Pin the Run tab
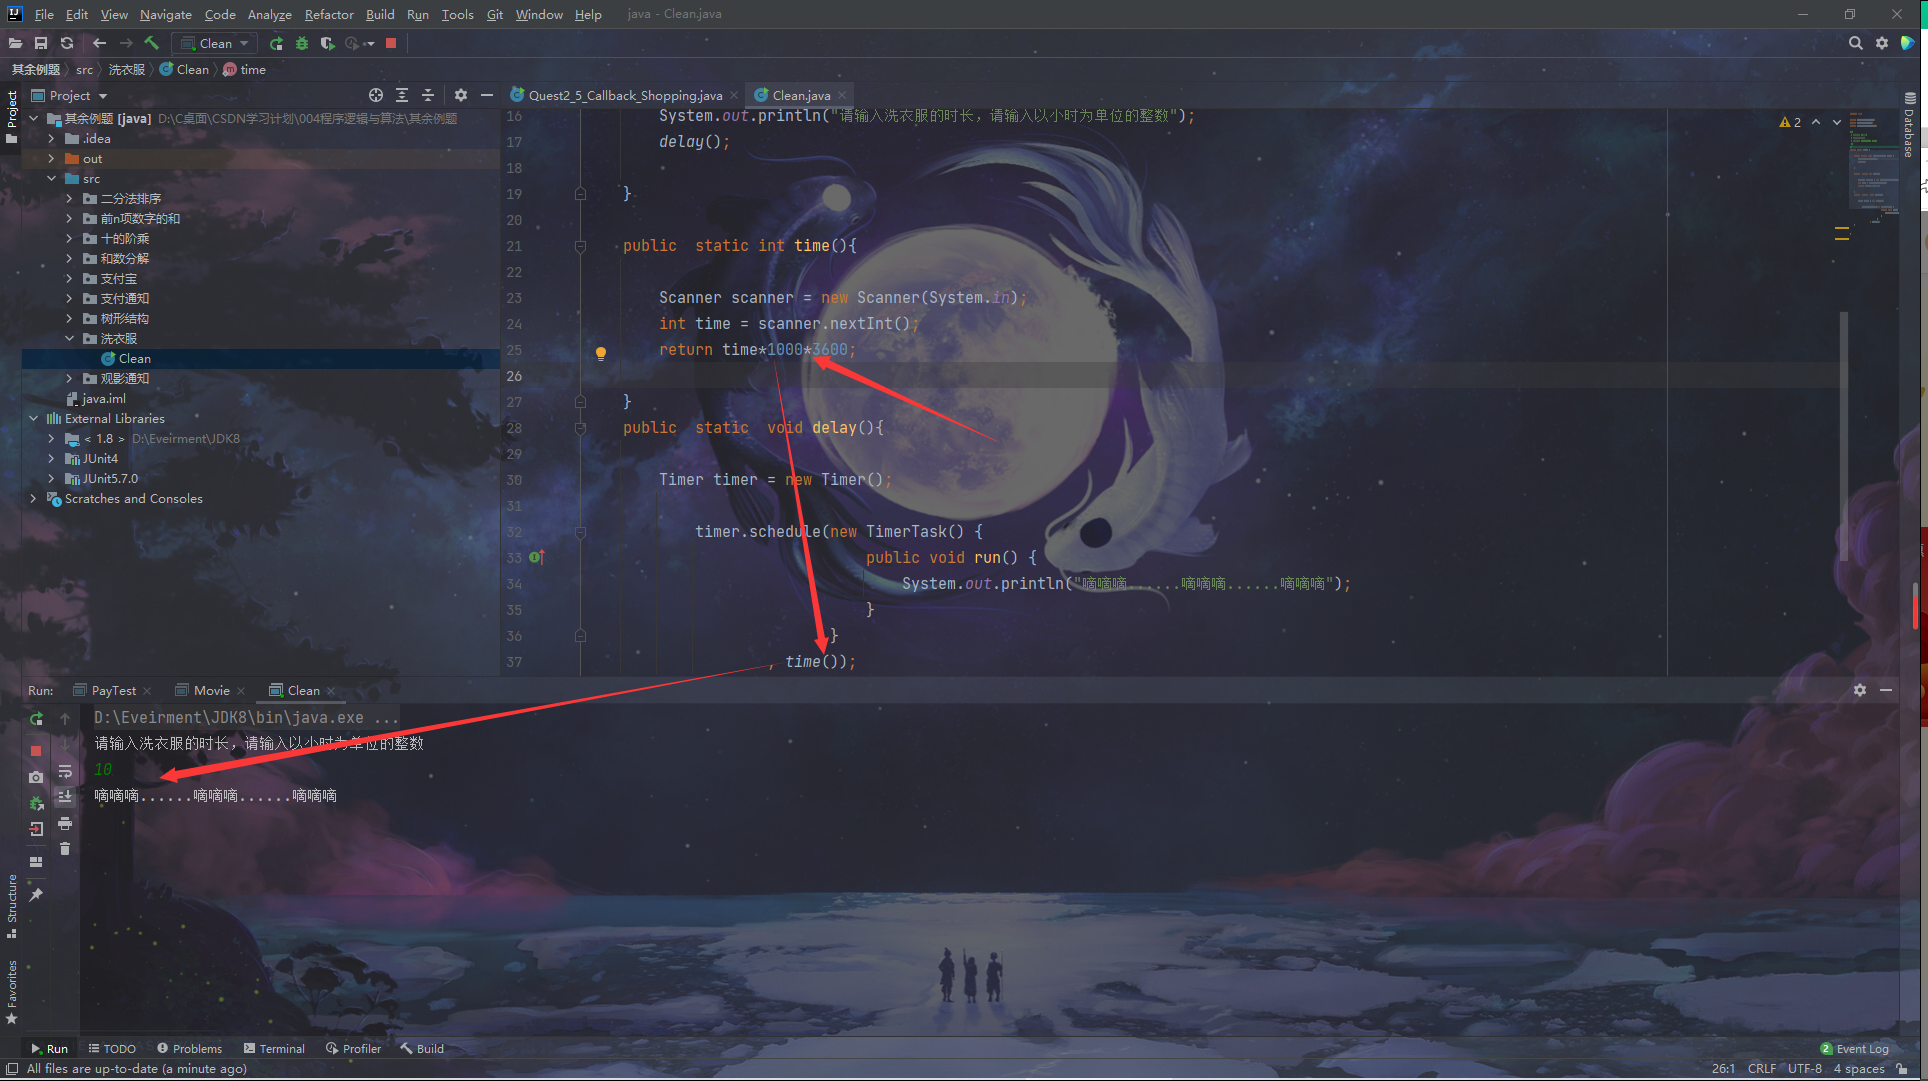Screen dimensions: 1928x1081 [x=36, y=895]
